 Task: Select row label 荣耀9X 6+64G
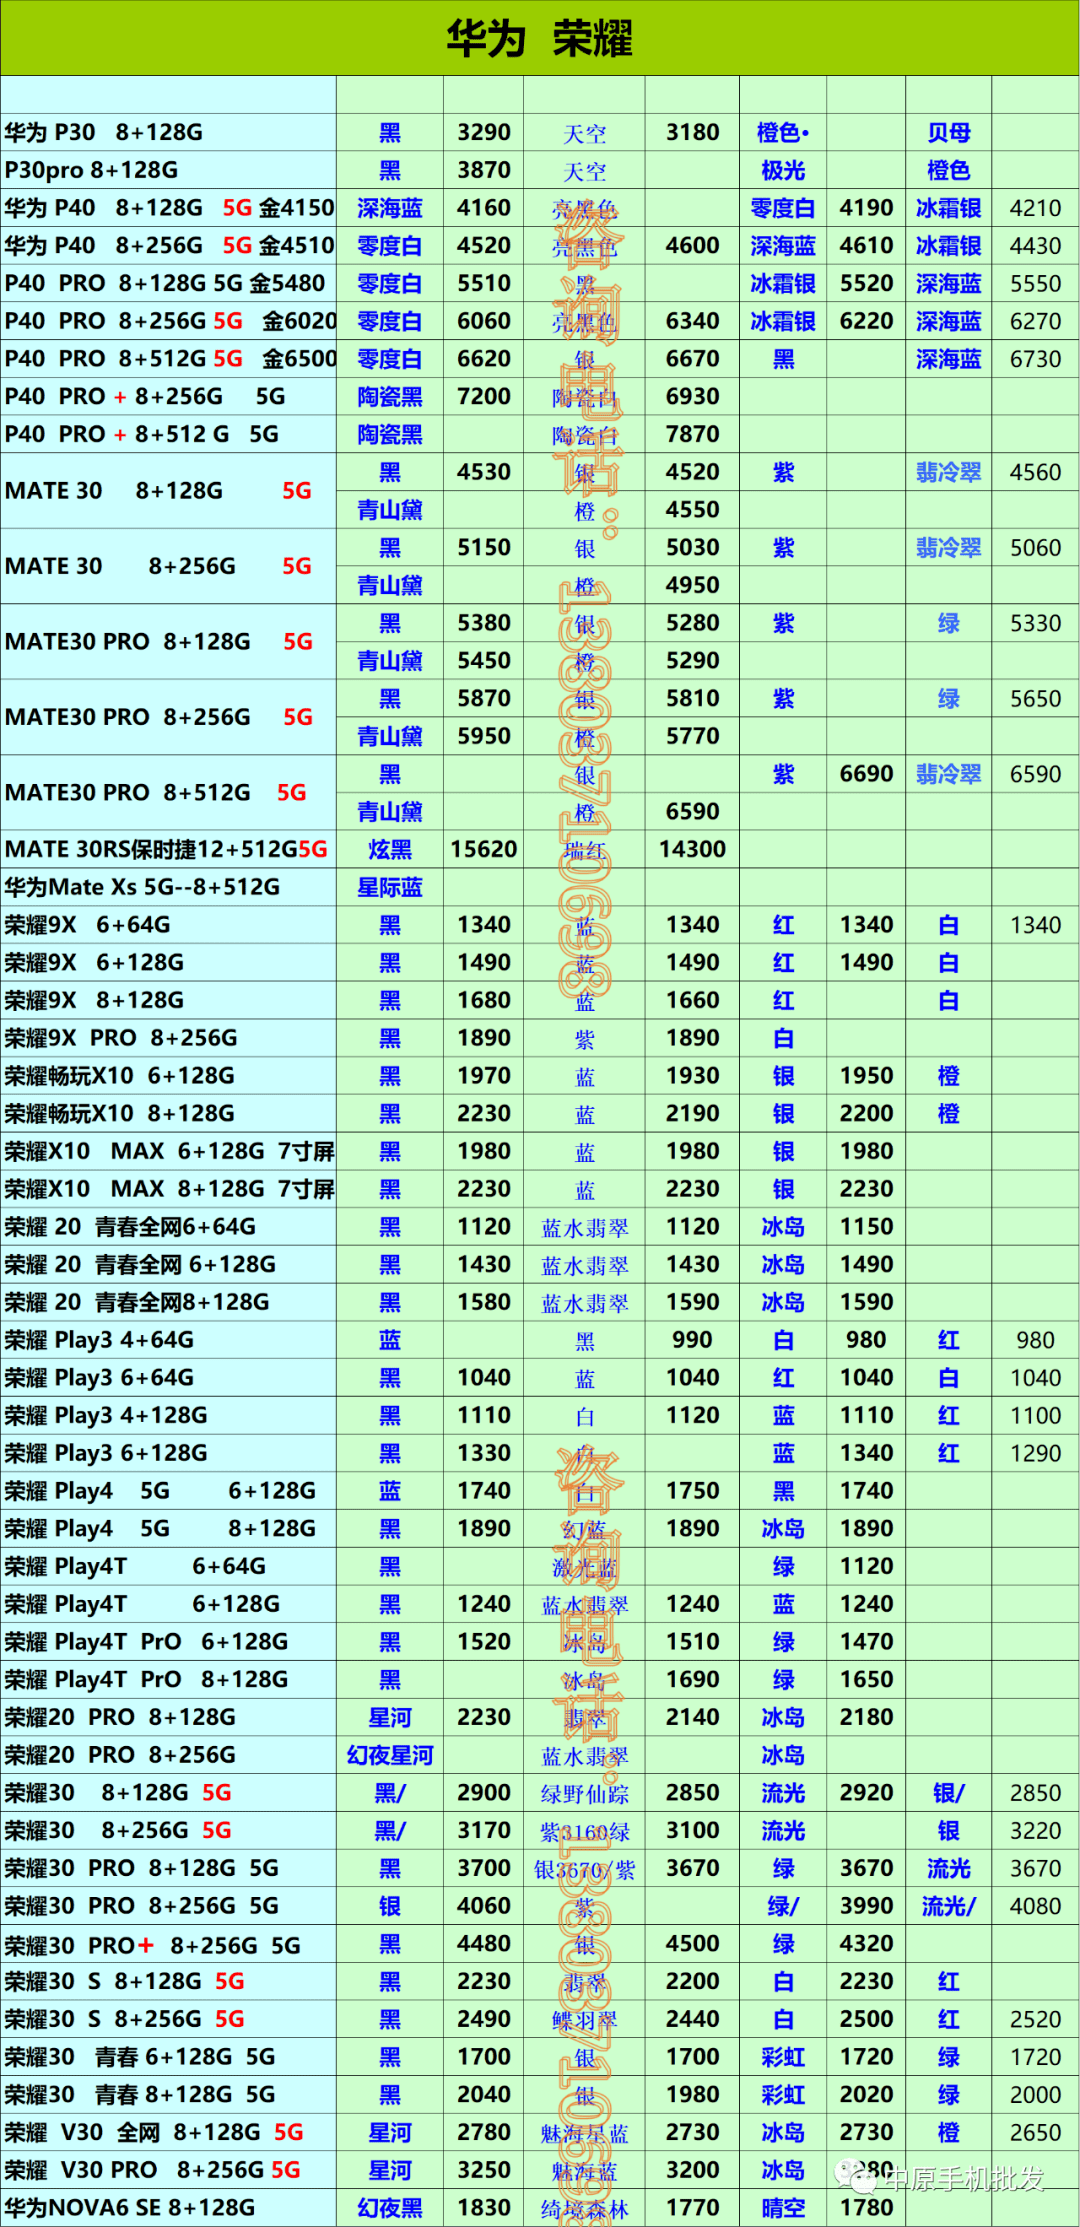[x=87, y=925]
